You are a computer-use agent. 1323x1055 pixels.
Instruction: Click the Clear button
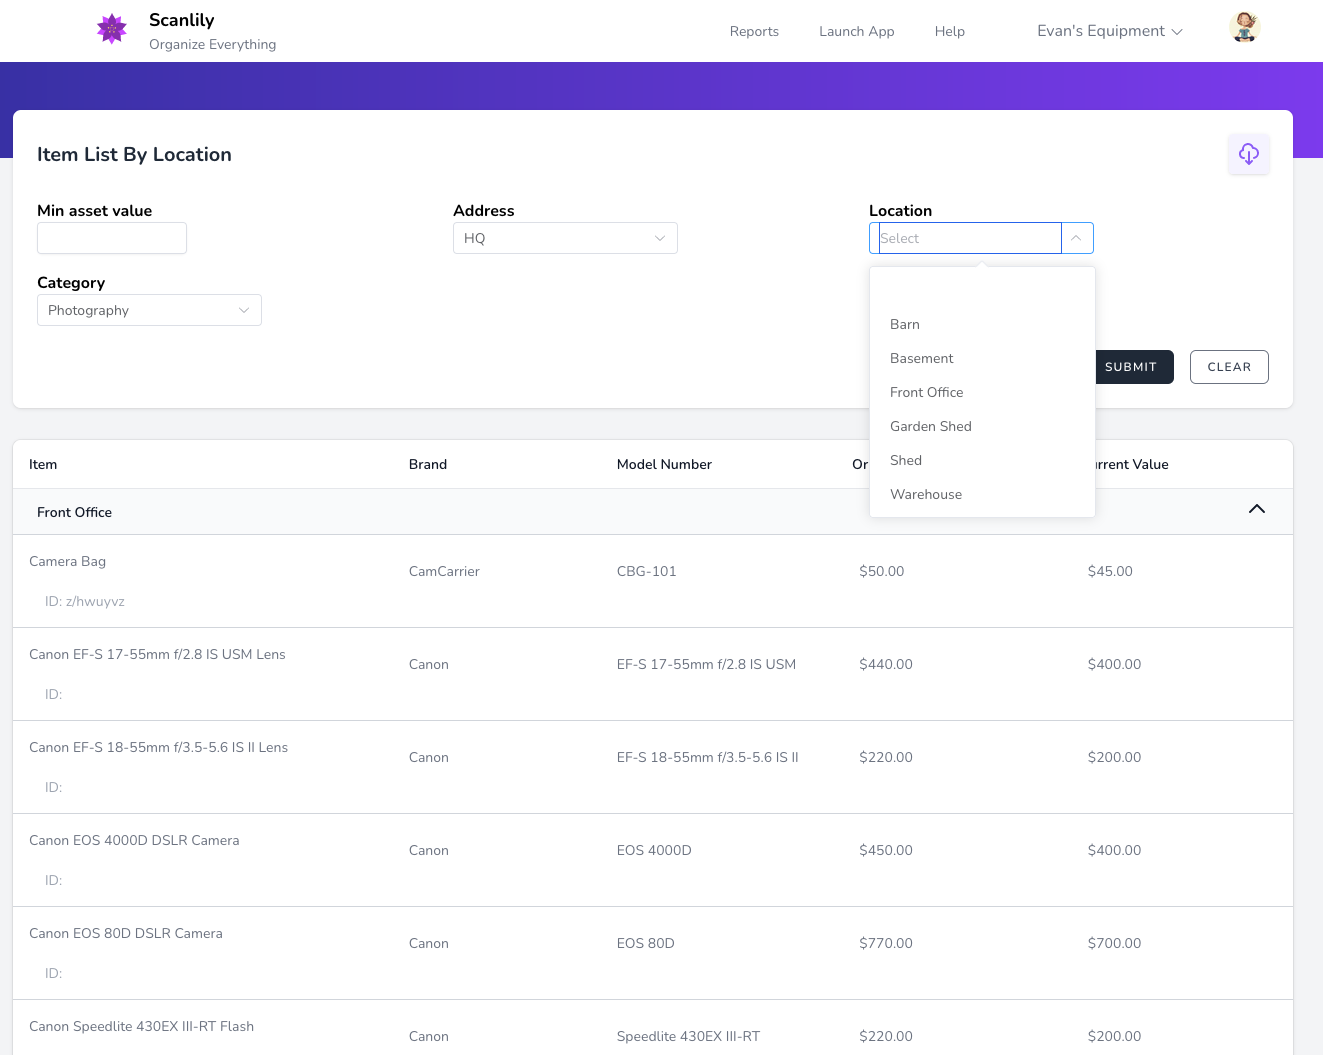click(x=1228, y=367)
